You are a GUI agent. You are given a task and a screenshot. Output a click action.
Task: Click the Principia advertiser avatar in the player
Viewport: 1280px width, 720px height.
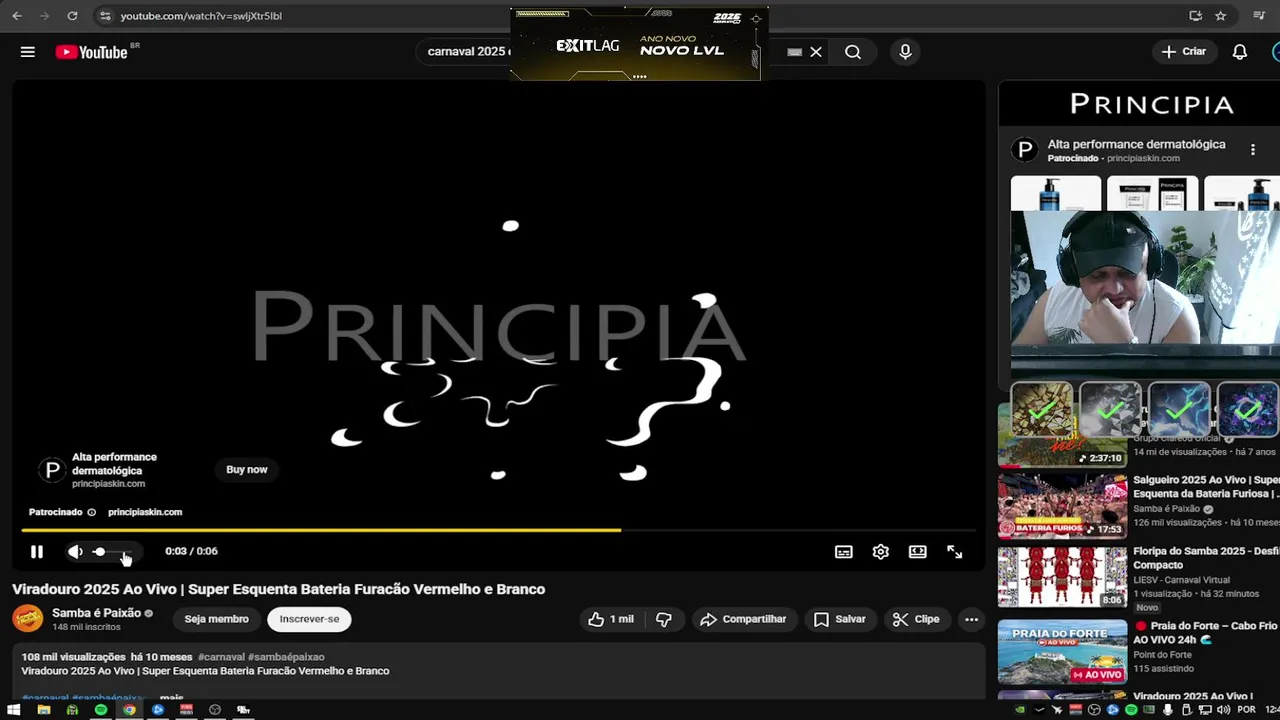coord(52,469)
